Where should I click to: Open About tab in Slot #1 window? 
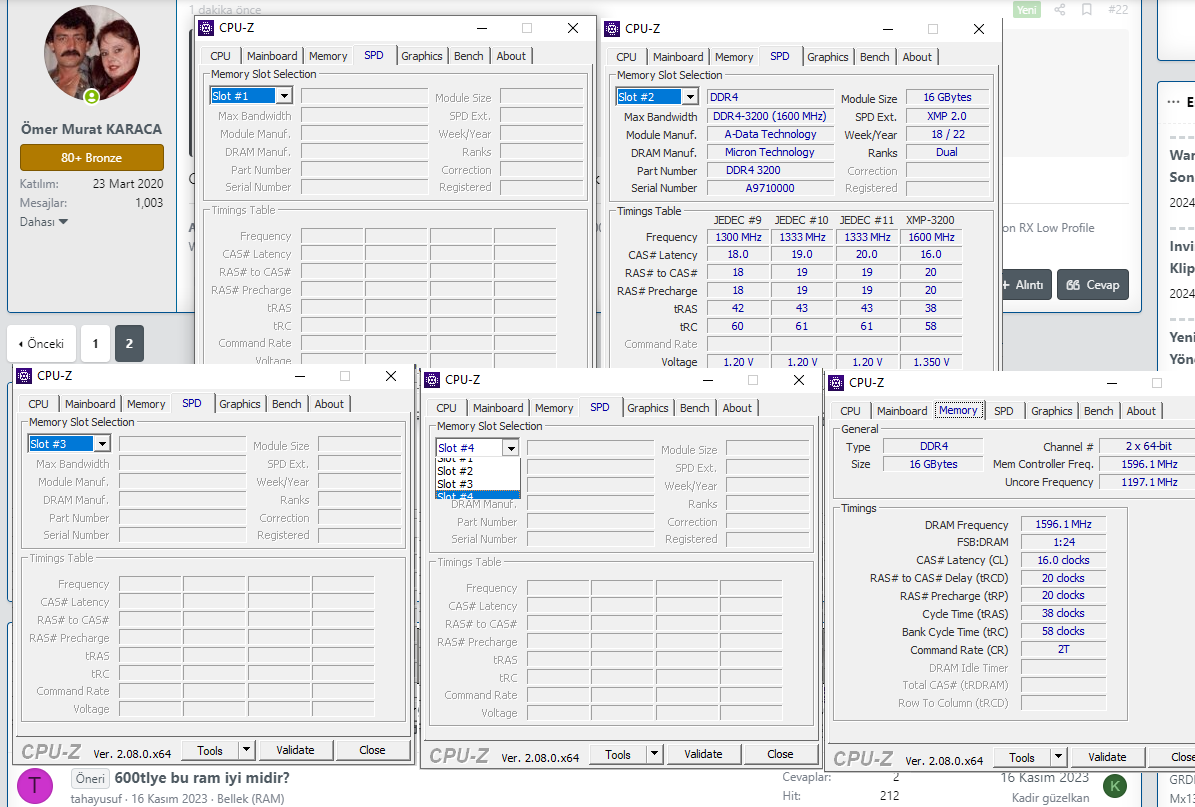click(511, 56)
